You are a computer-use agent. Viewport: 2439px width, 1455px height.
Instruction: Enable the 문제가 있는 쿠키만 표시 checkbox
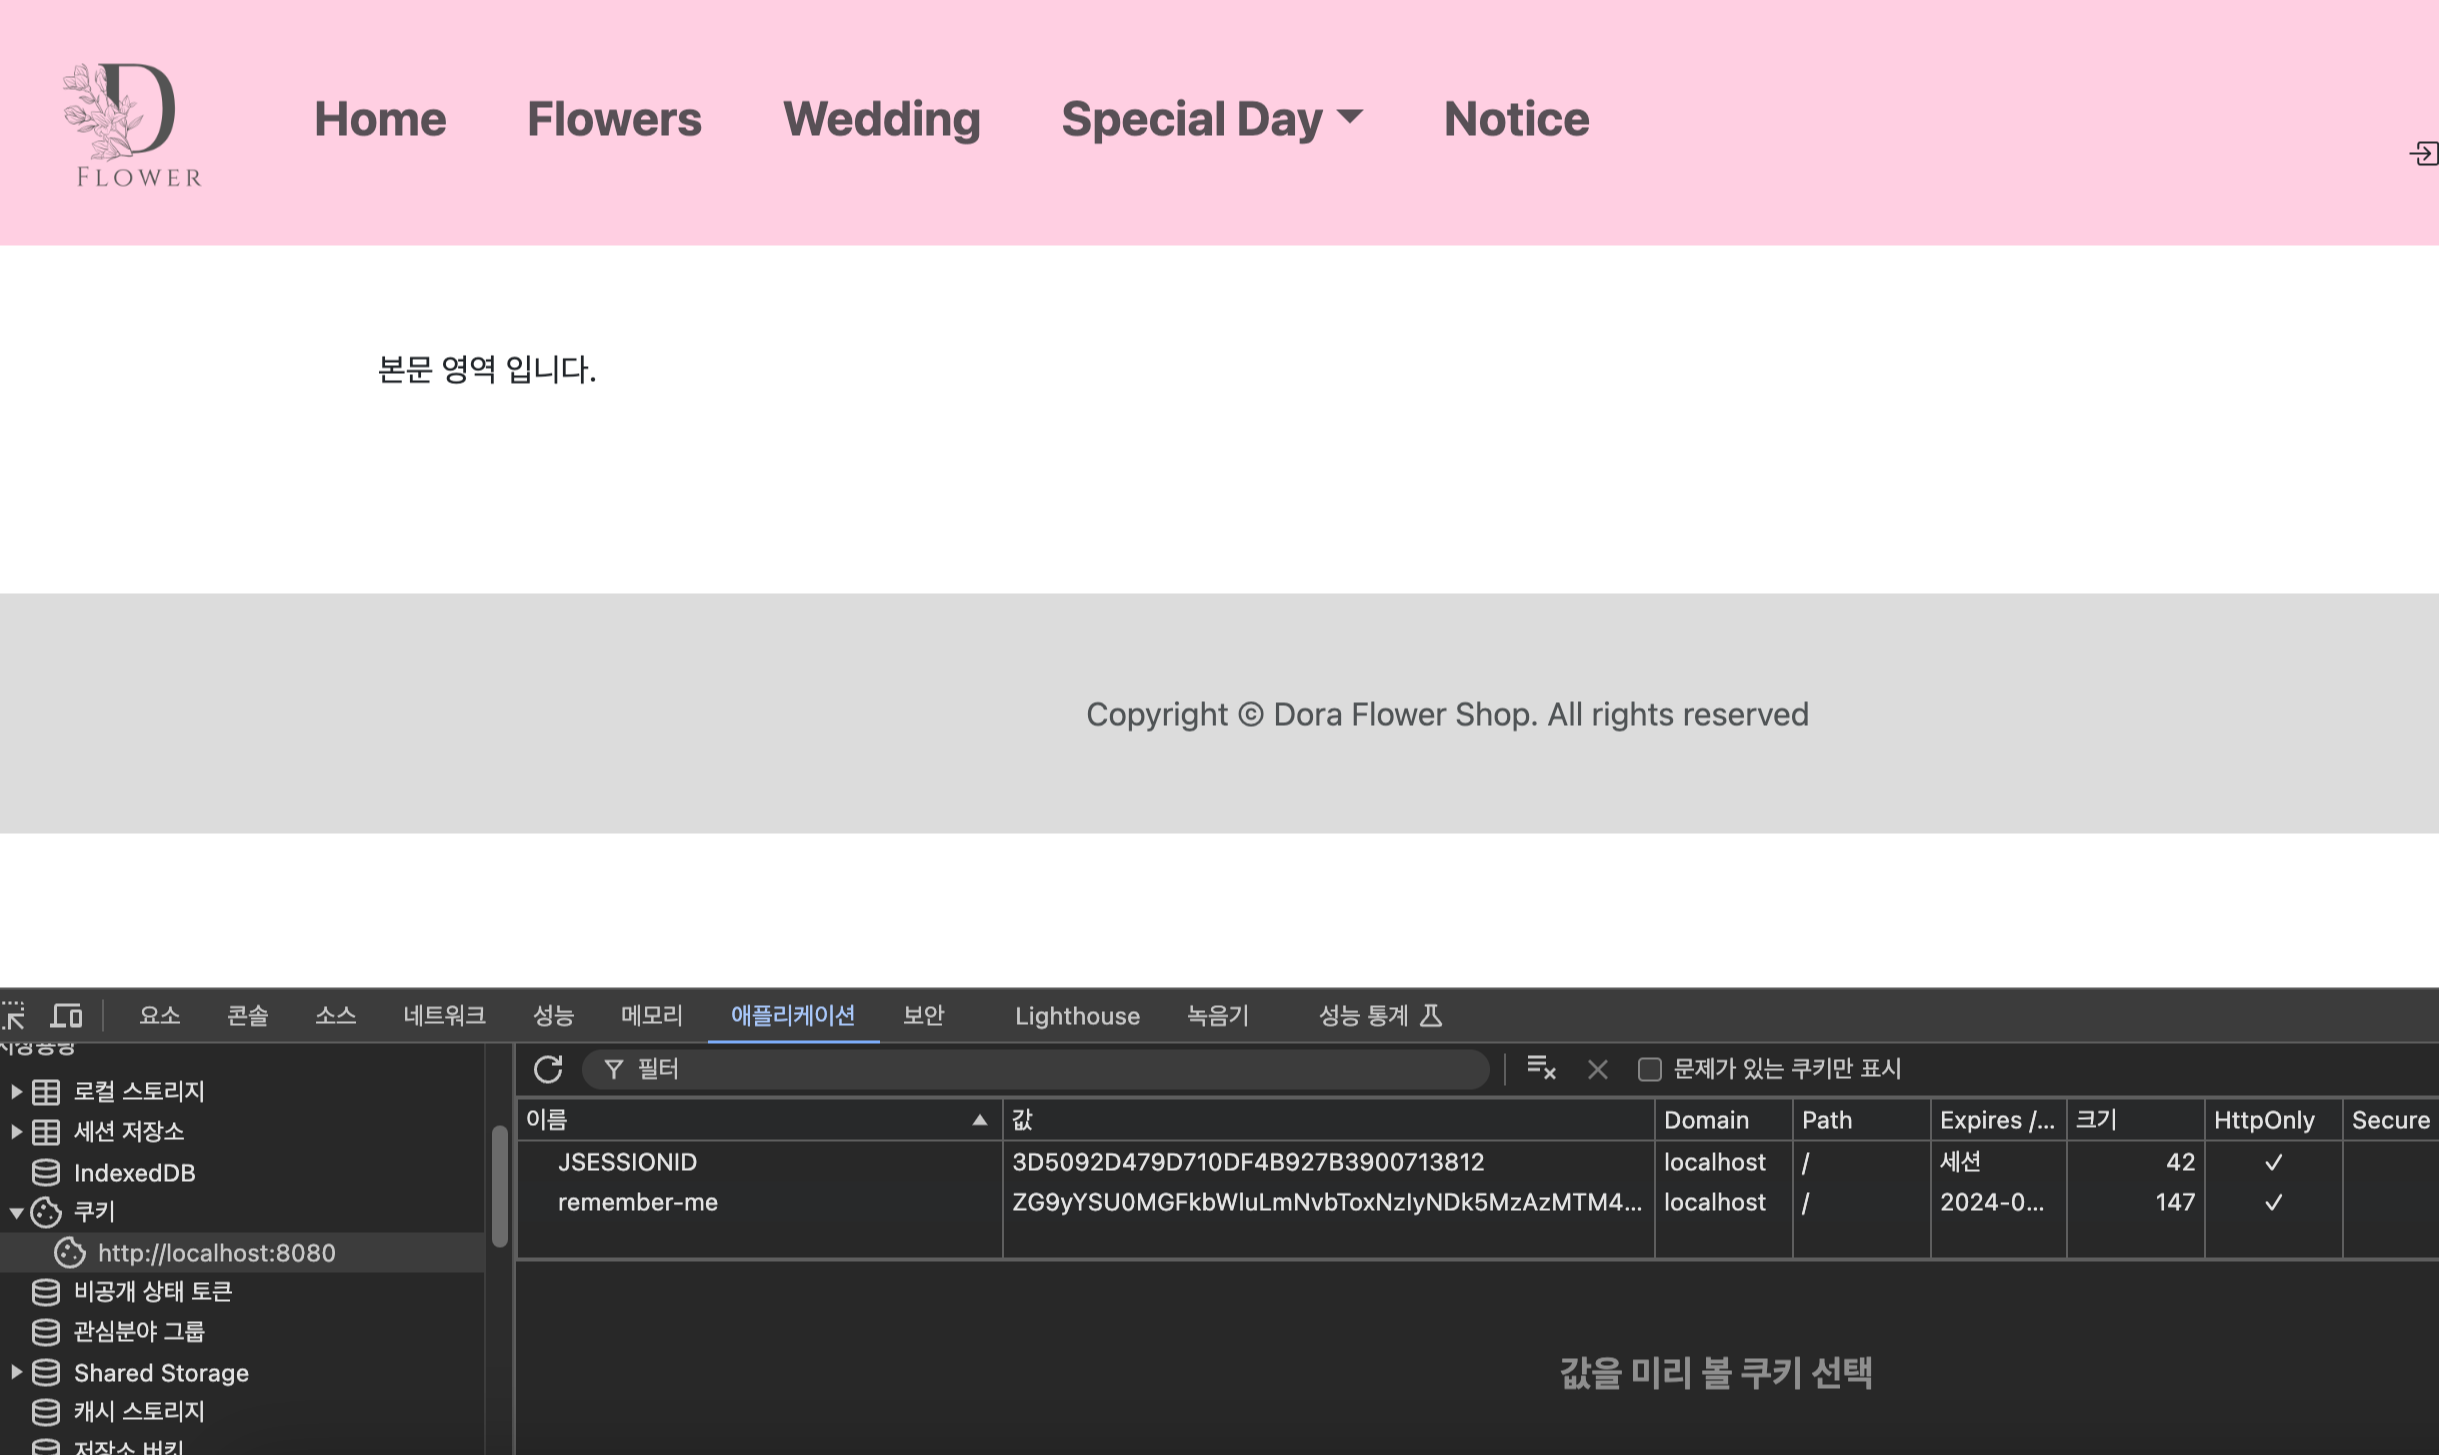tap(1649, 1070)
